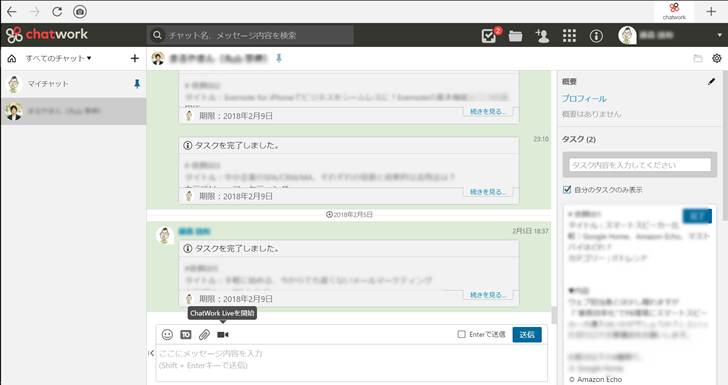
Task: Click the browser forward arrow
Action: [x=35, y=12]
